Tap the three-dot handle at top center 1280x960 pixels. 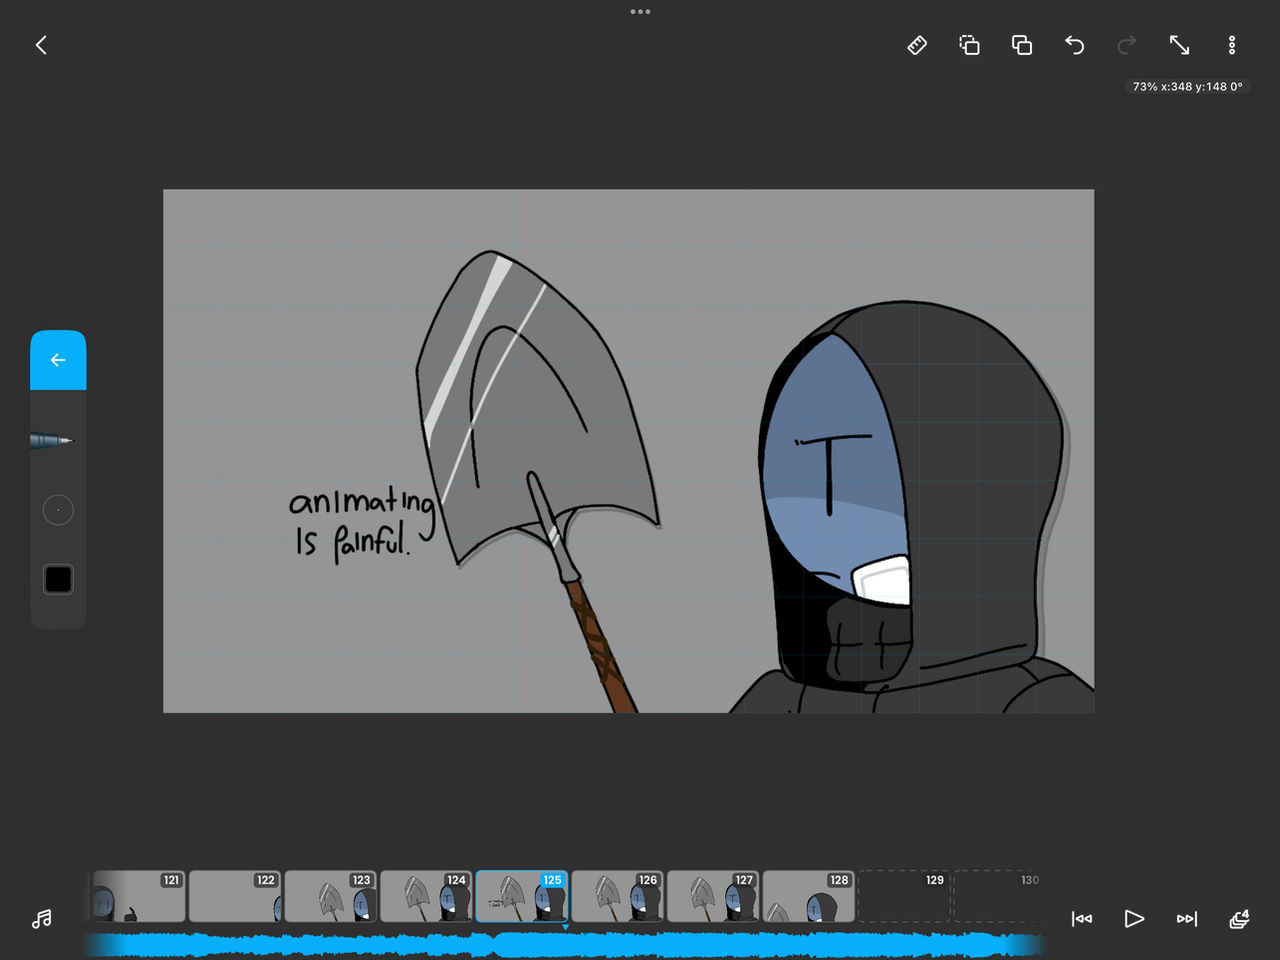(x=640, y=12)
